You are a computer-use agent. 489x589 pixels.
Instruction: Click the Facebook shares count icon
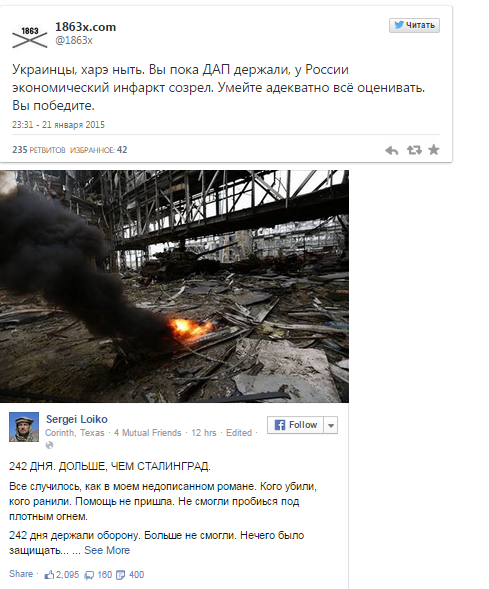click(x=121, y=575)
